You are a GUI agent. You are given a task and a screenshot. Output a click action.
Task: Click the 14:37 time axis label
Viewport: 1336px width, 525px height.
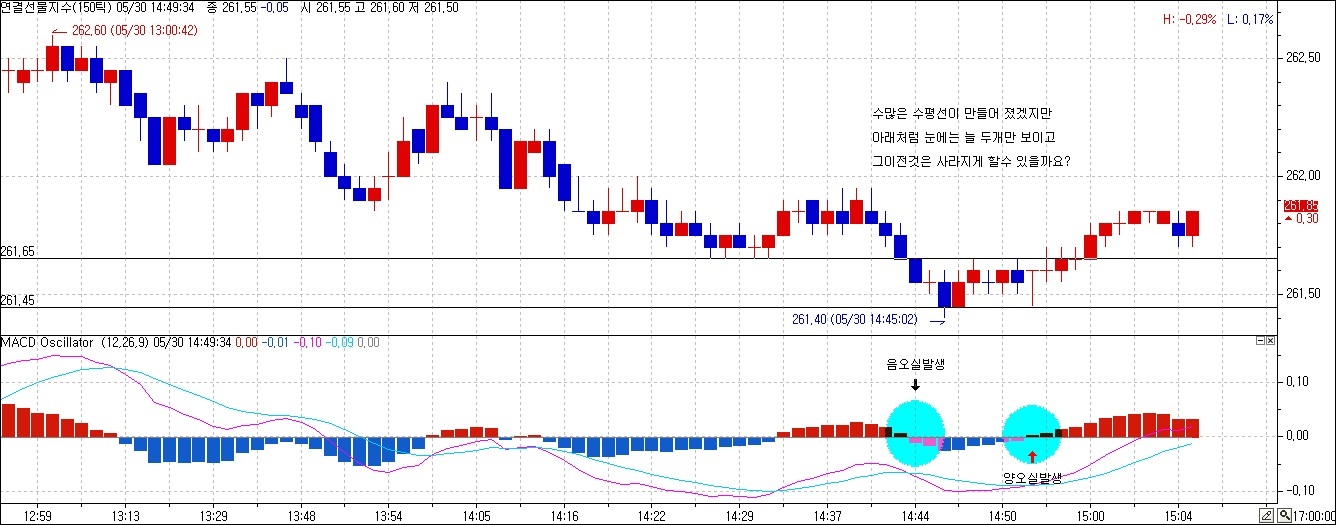827,516
